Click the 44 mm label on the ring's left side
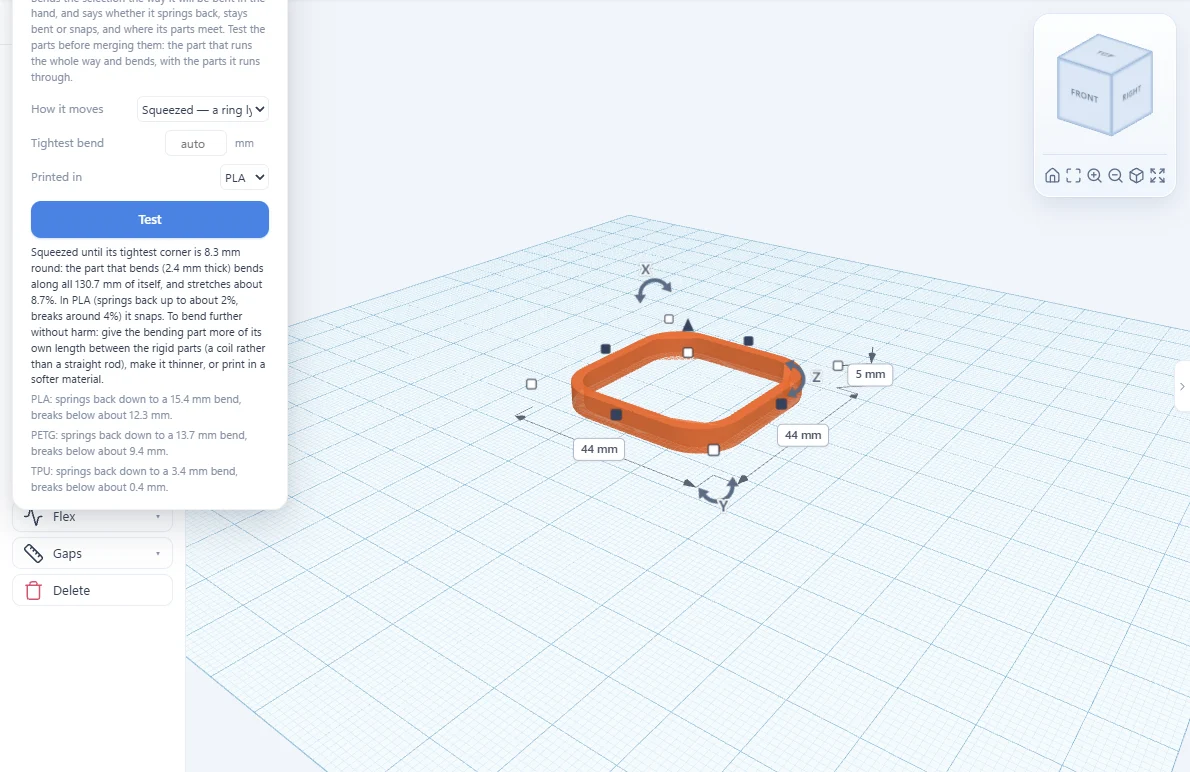The width and height of the screenshot is (1190, 772). (599, 449)
